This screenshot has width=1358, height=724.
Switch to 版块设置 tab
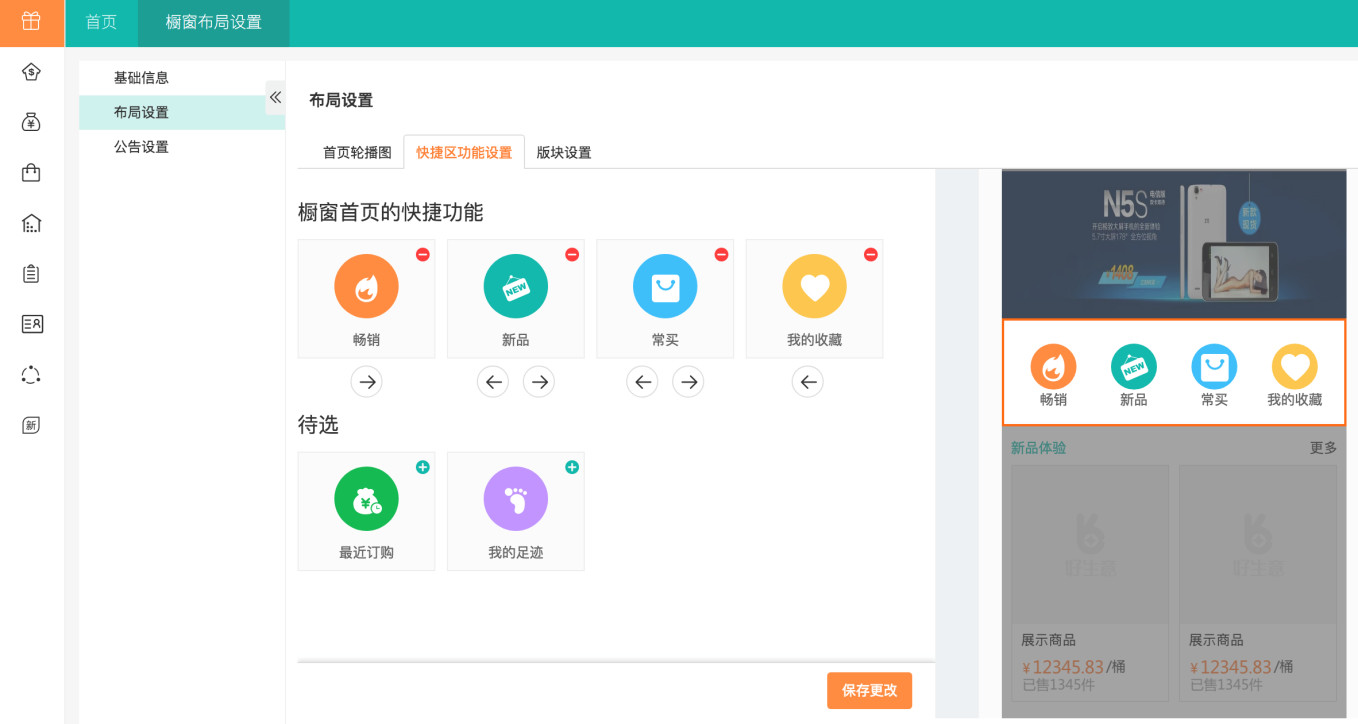click(x=564, y=152)
